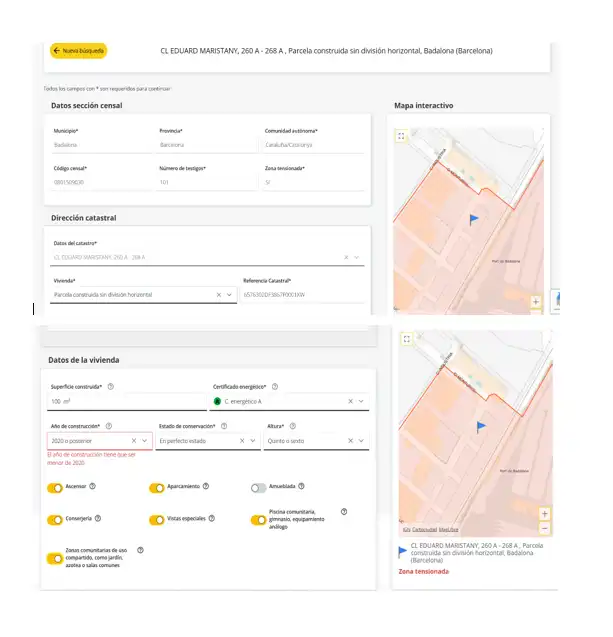Clear the Altura selection
This screenshot has width=613, height=637.
click(x=350, y=440)
